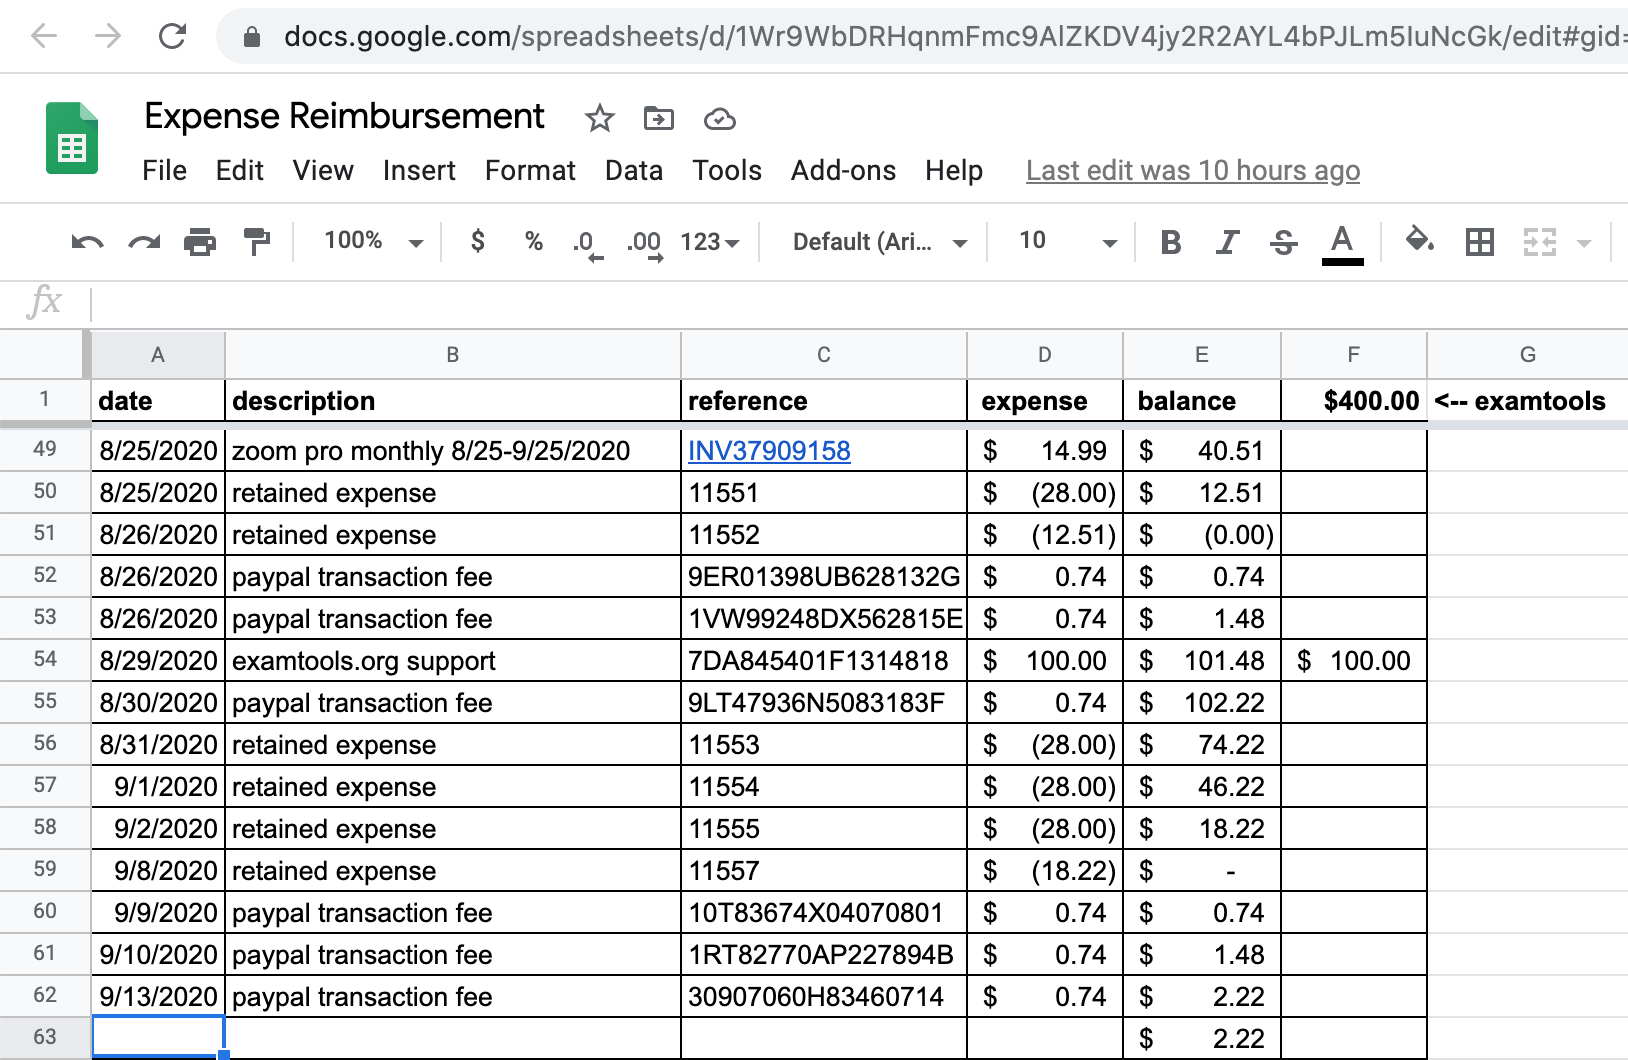1628x1060 pixels.
Task: Toggle bold formatting
Action: coord(1170,241)
